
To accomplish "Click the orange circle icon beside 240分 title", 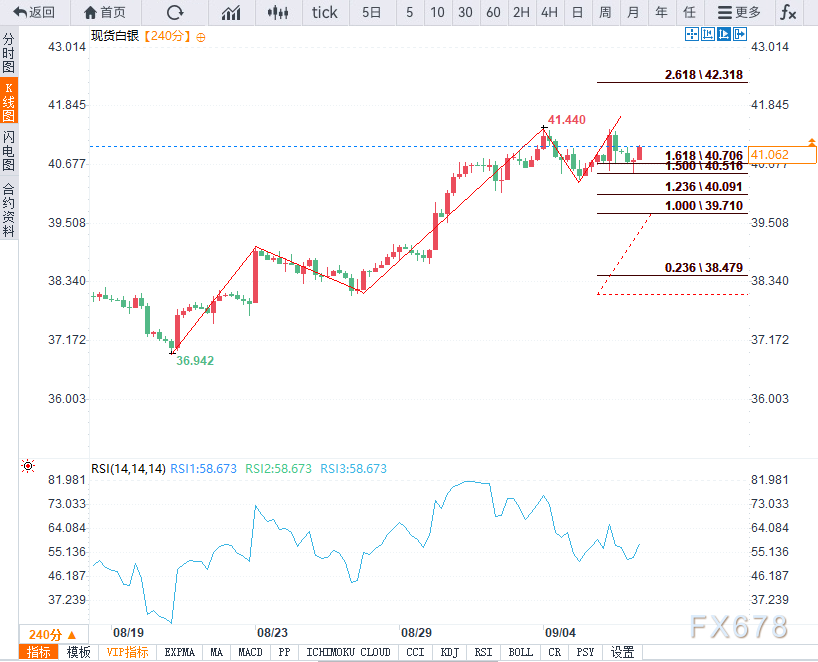I will (x=201, y=36).
